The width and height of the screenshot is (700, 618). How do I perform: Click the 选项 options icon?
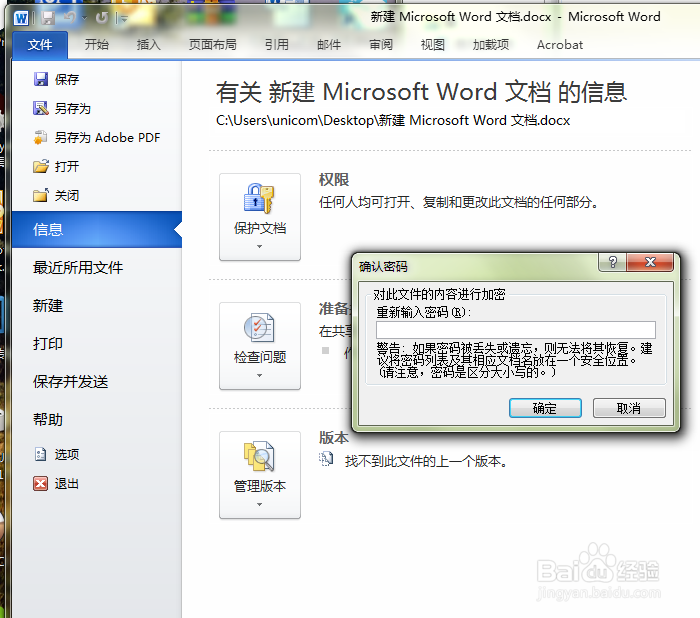(x=41, y=455)
